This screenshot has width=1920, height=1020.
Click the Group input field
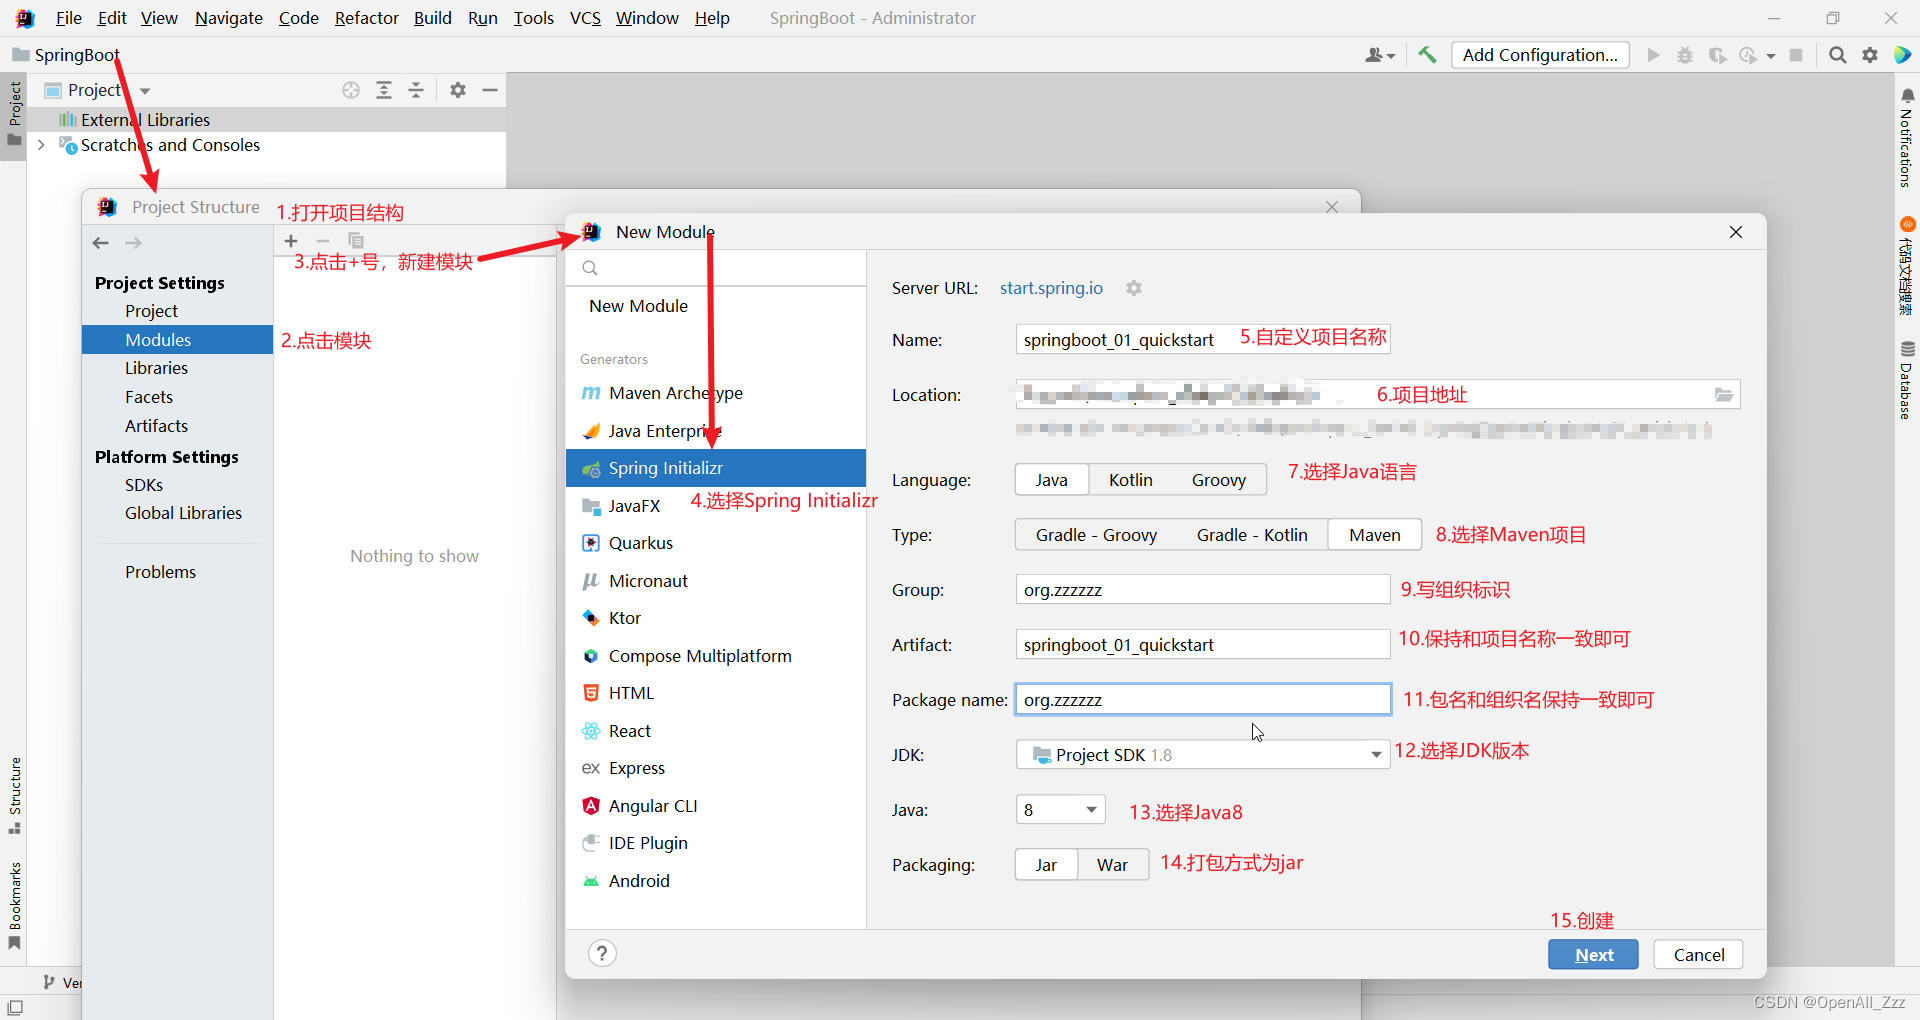point(1203,590)
